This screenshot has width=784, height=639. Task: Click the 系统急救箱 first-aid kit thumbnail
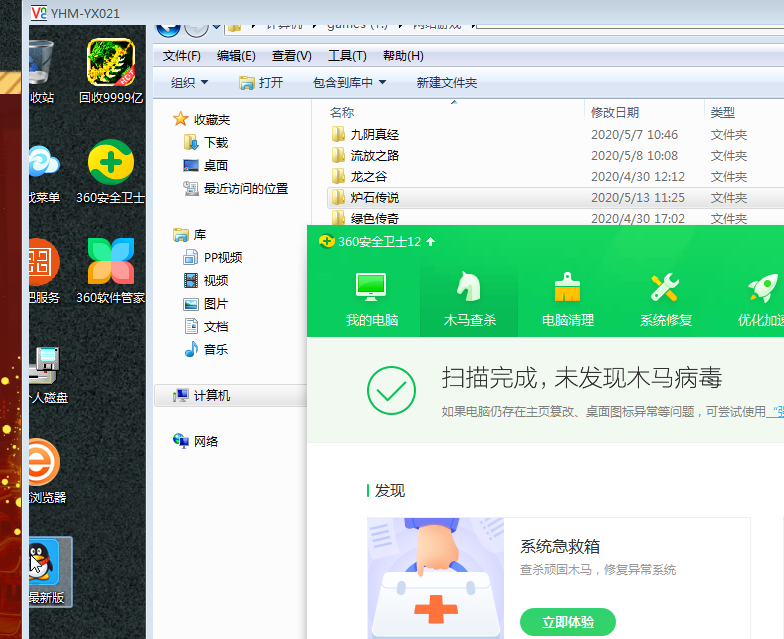pos(436,578)
